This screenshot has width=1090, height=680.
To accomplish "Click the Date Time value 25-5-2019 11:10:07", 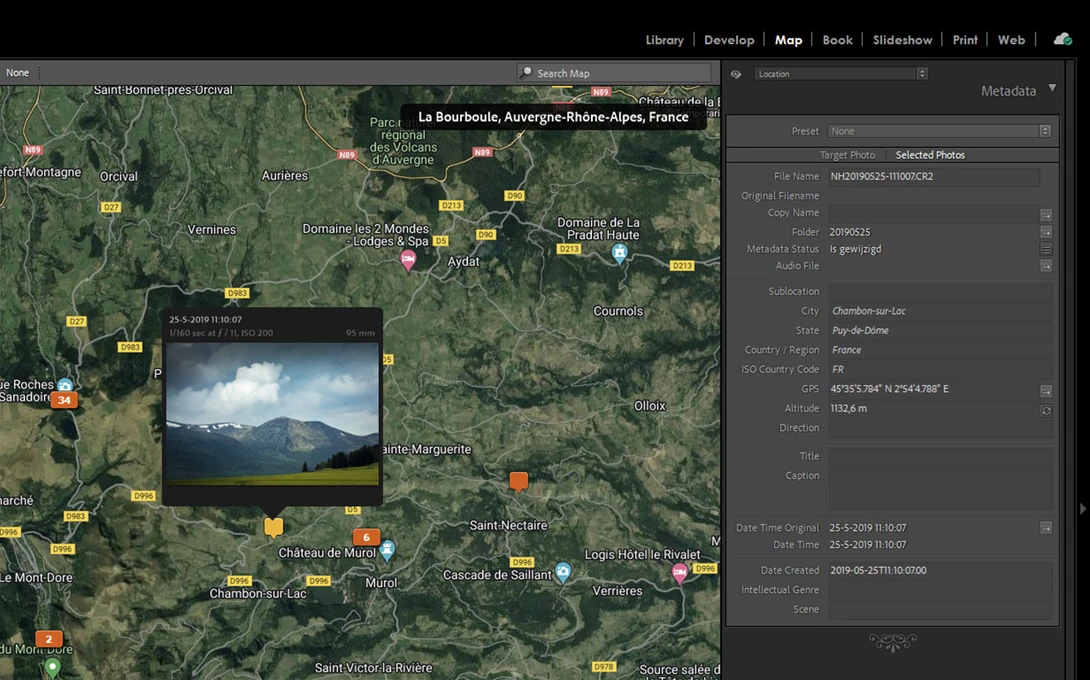I will coord(868,544).
